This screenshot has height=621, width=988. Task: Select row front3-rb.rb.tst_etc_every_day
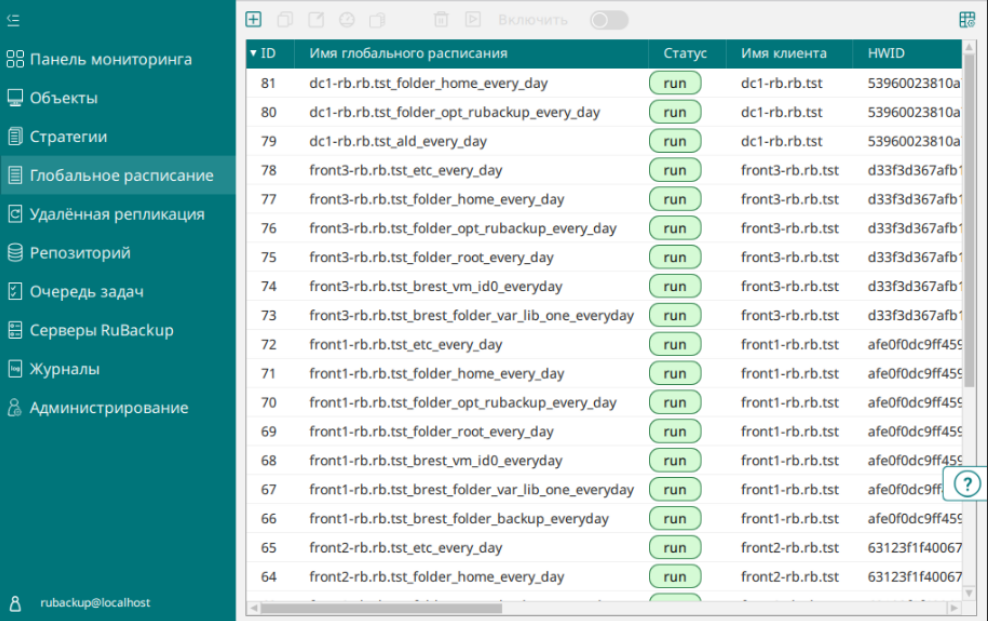point(604,170)
